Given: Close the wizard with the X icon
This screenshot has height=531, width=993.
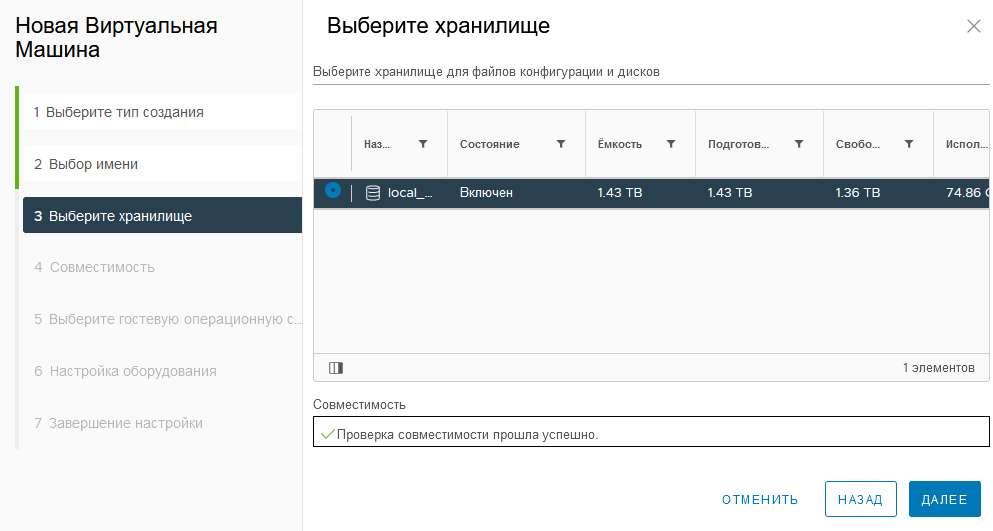Looking at the screenshot, I should [973, 26].
